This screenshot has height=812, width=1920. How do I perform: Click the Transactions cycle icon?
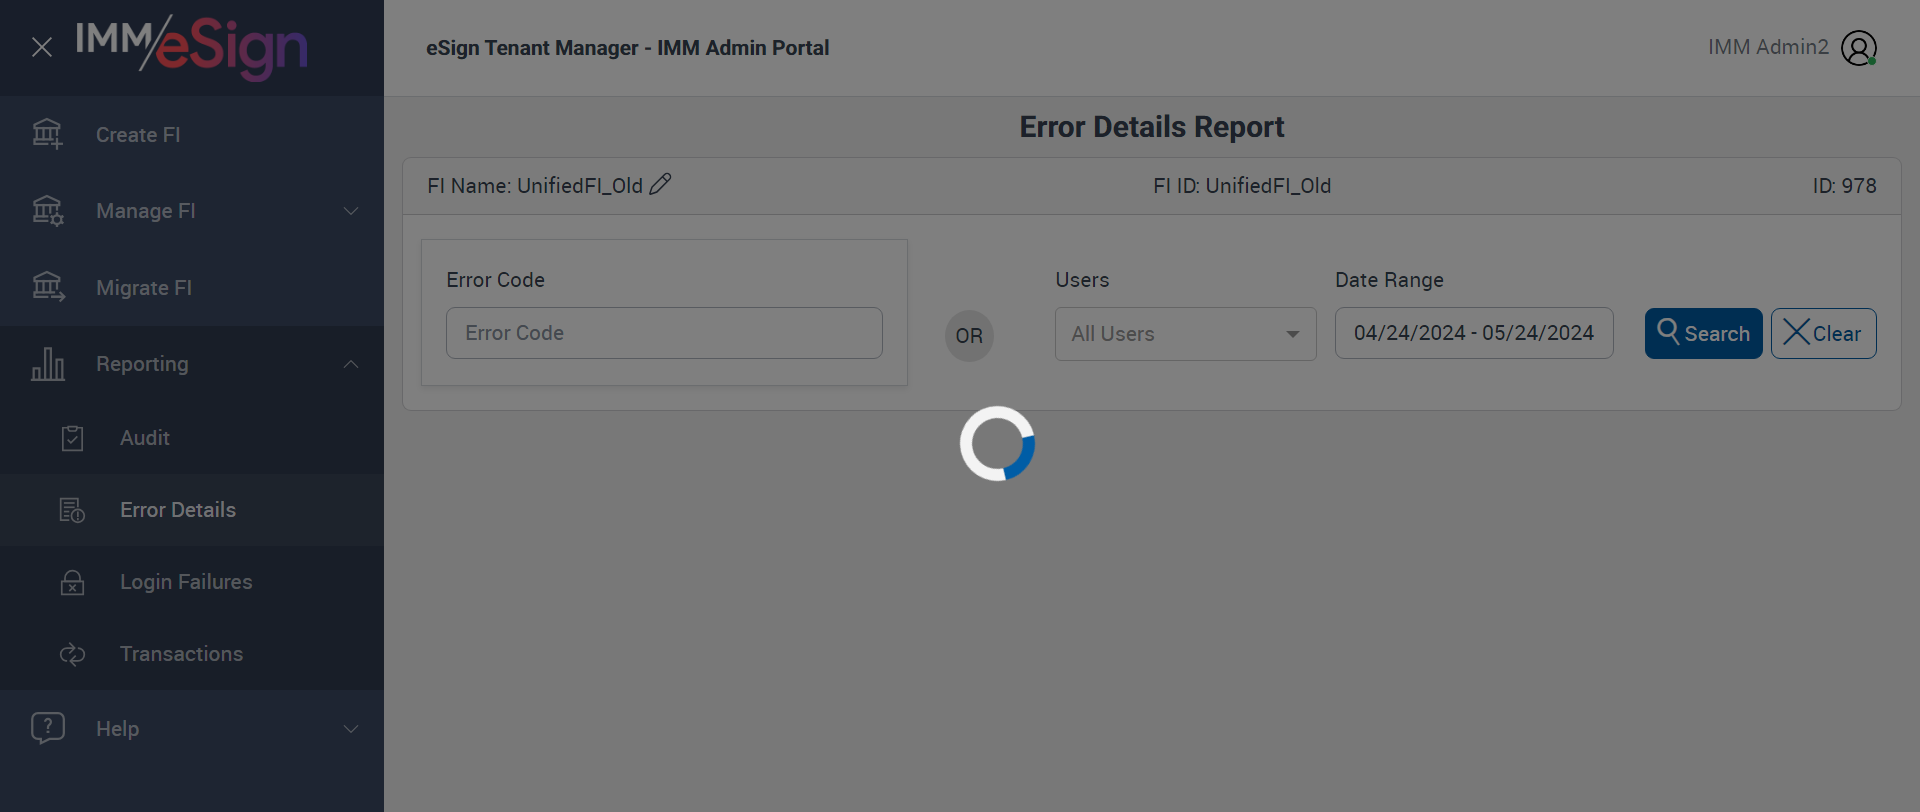point(72,654)
